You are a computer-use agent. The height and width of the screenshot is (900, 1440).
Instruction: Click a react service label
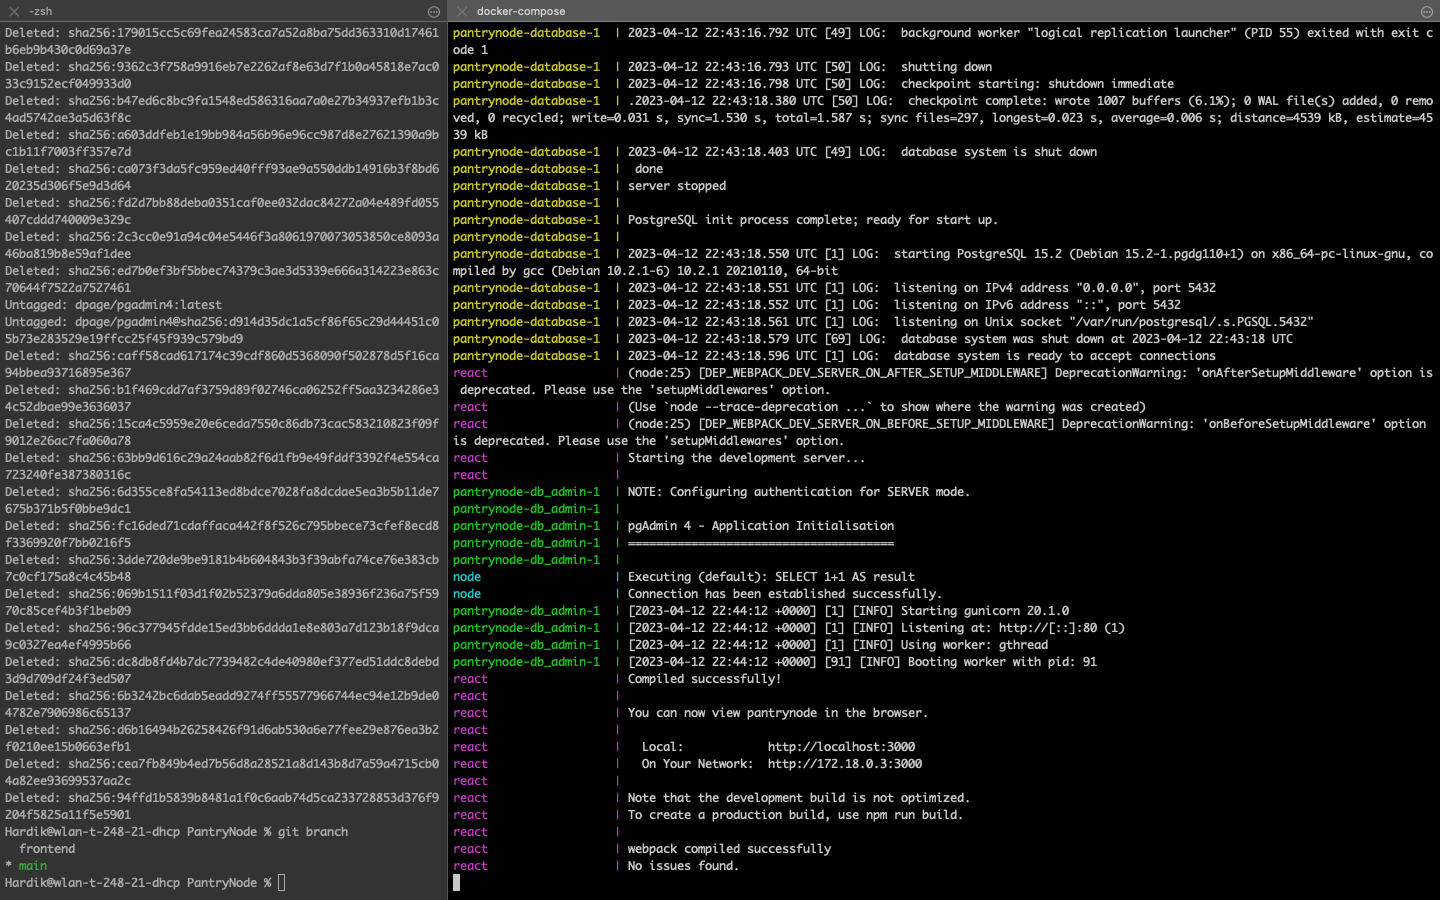point(470,678)
